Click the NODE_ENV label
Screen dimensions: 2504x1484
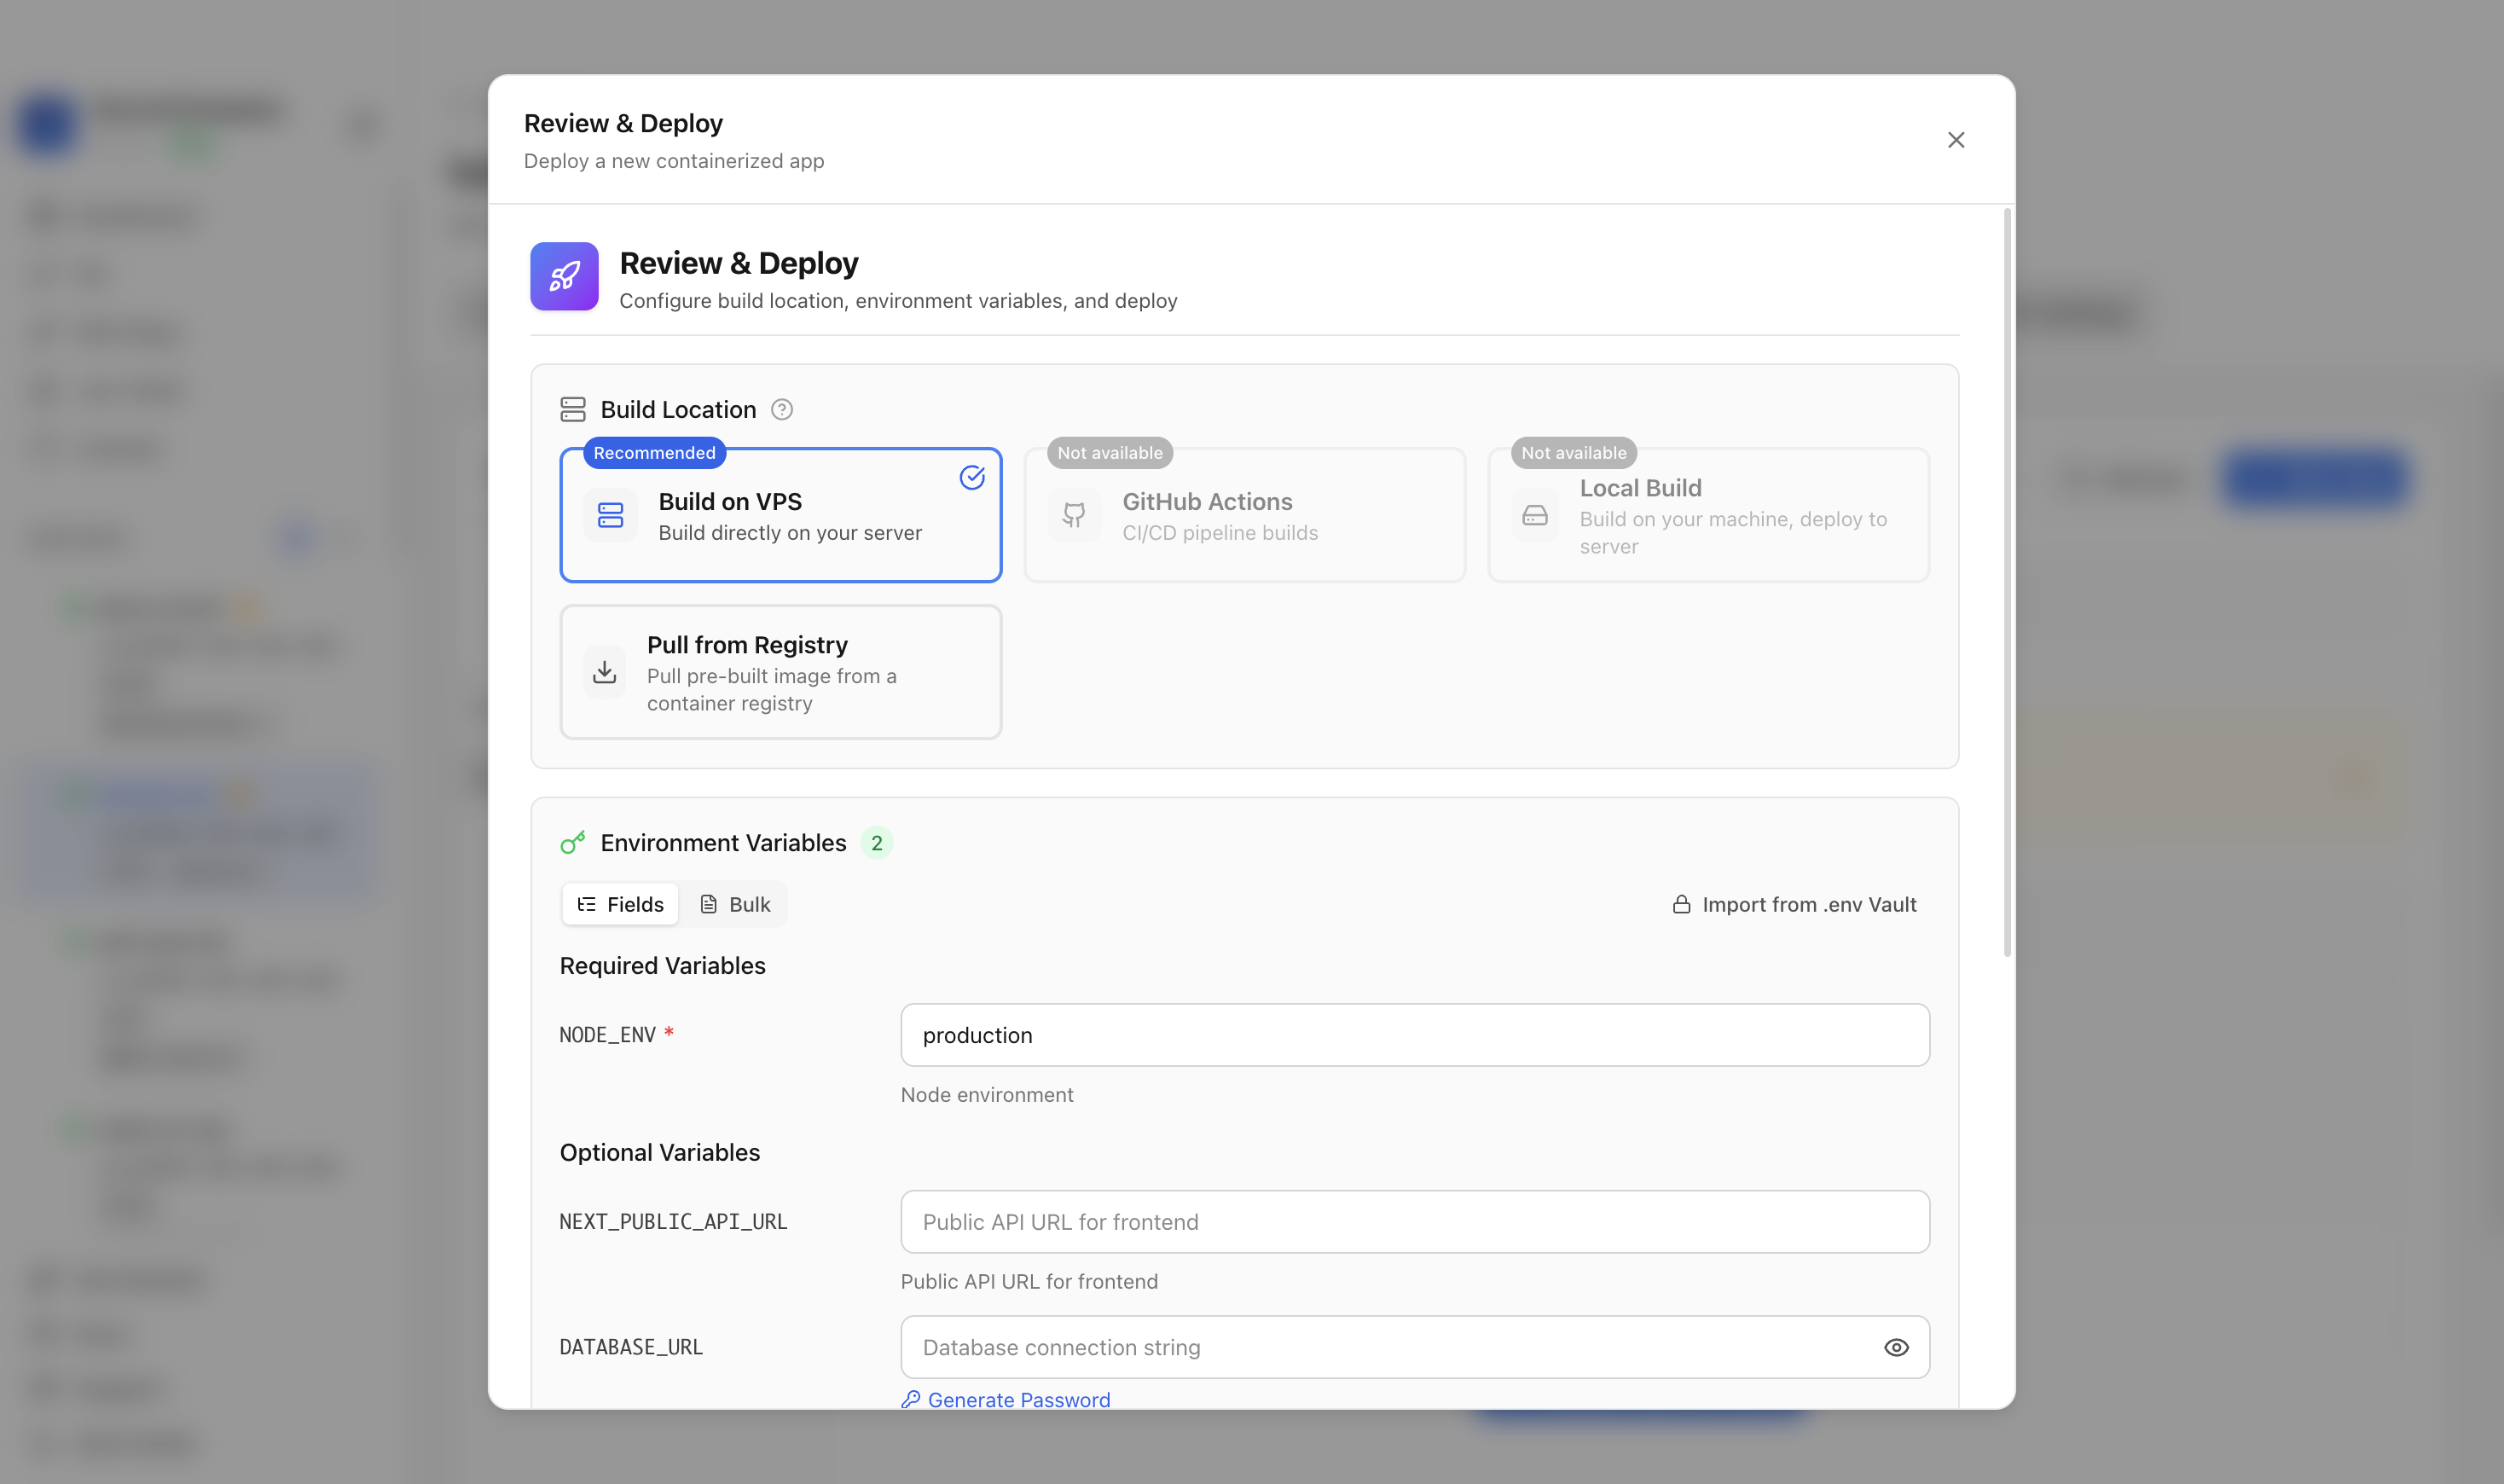click(x=607, y=1035)
